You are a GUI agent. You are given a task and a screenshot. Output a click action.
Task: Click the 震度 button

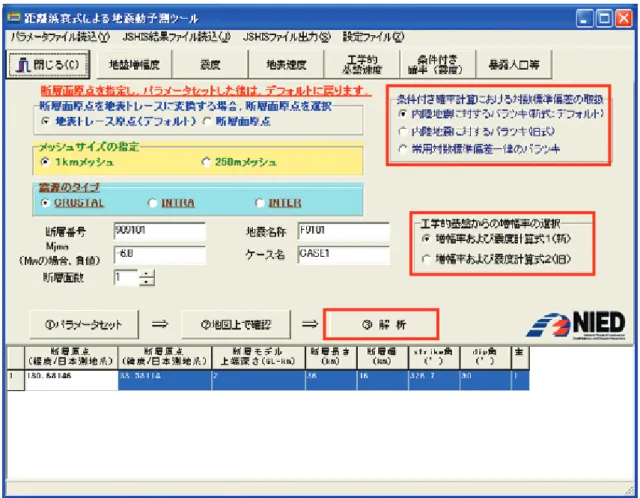(210, 64)
